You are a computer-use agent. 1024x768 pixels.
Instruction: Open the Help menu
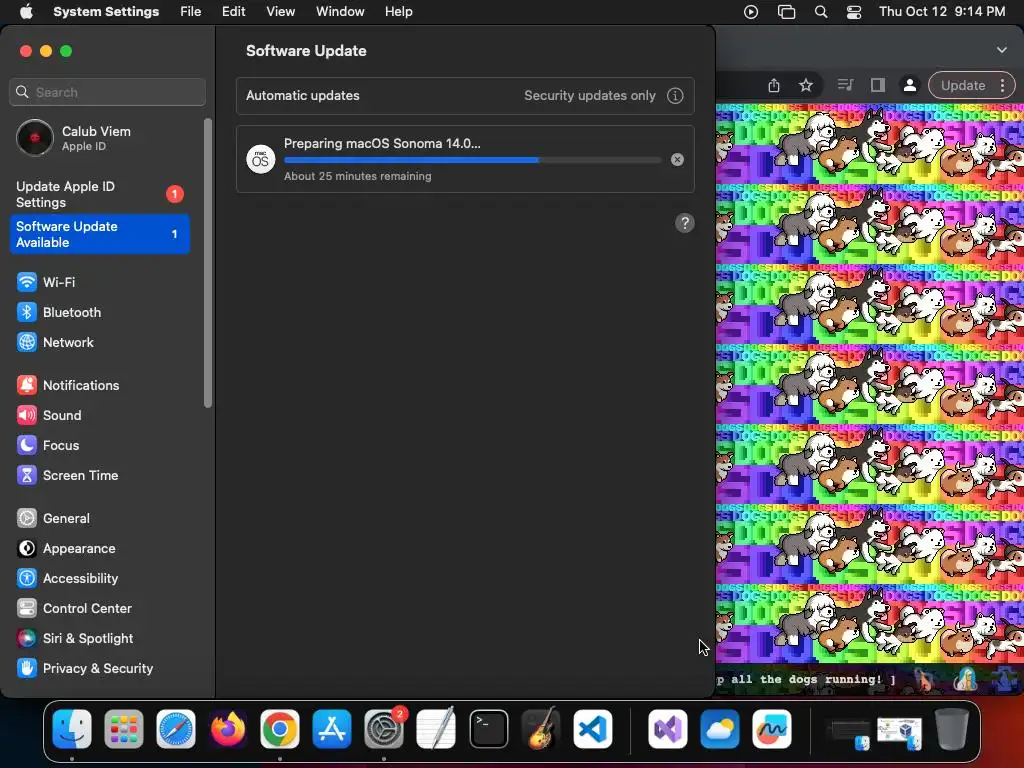click(398, 12)
